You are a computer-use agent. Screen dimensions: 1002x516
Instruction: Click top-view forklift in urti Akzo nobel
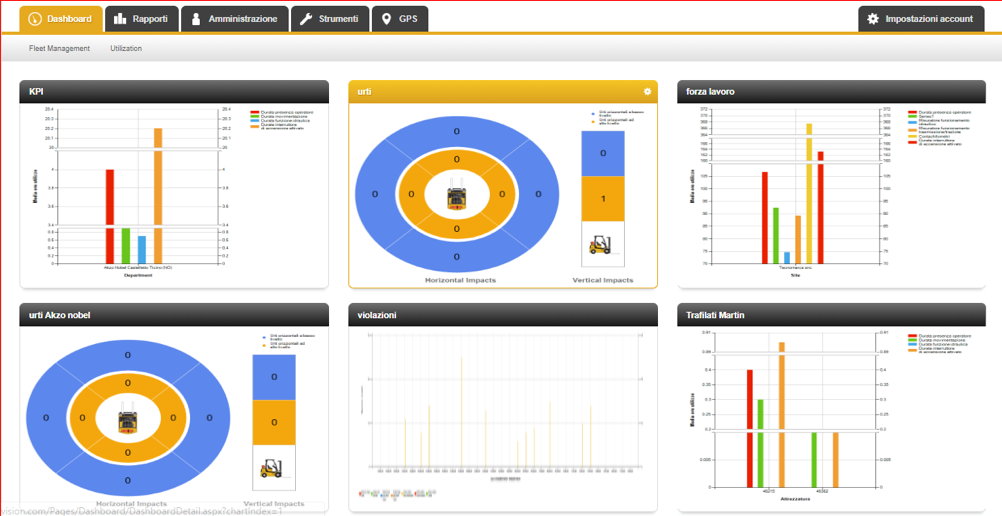(128, 420)
